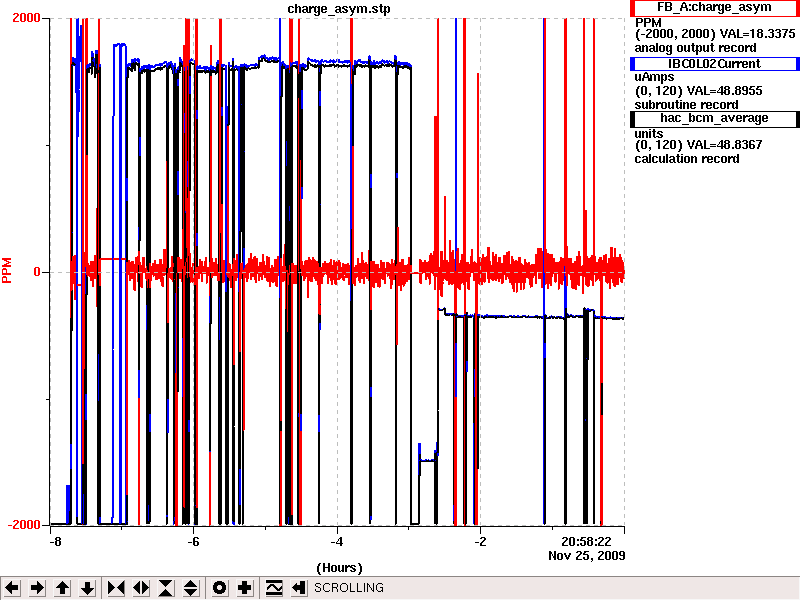Image resolution: width=800 pixels, height=600 pixels.
Task: Click the PPM units label in legend
Action: [648, 23]
